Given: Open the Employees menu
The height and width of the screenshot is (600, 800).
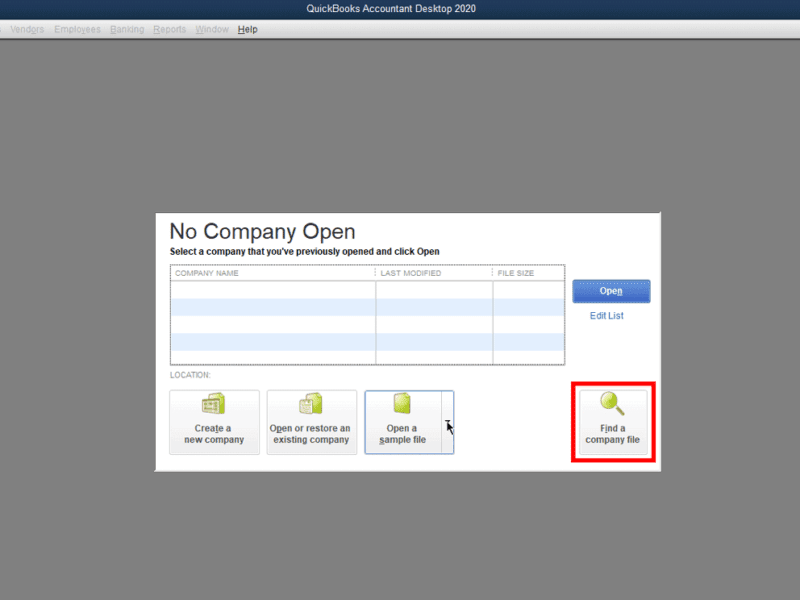Looking at the screenshot, I should click(78, 30).
